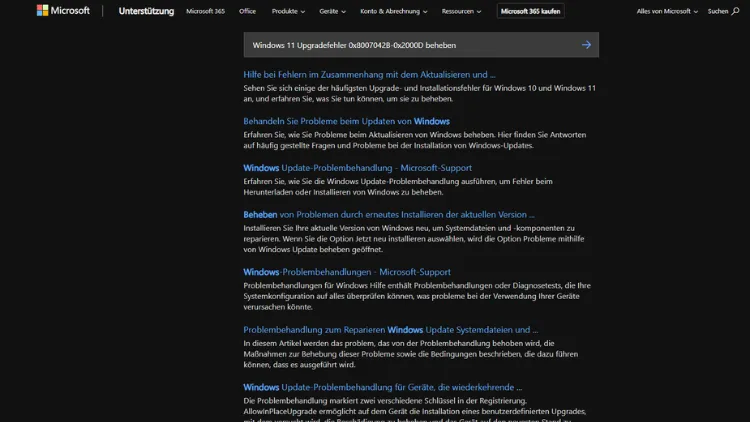Click the Microsoft logo
The height and width of the screenshot is (422, 750).
coord(63,11)
